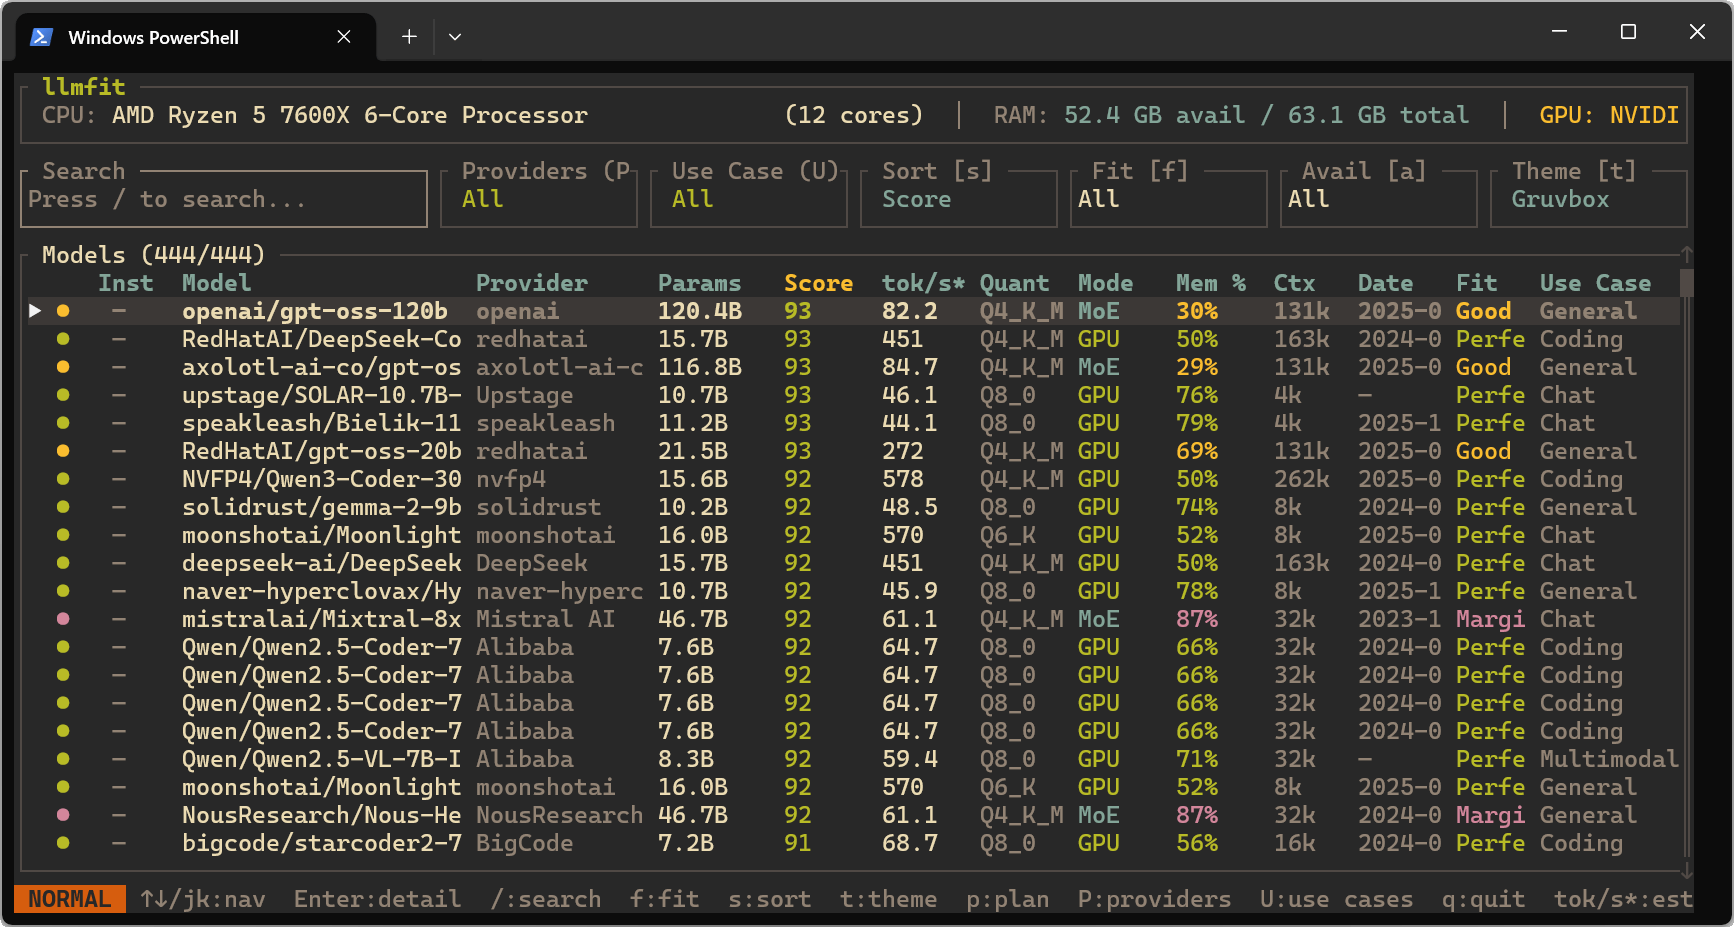Click the row selection arrow beside gpt-oss-120b
The width and height of the screenshot is (1734, 927).
coord(35,311)
